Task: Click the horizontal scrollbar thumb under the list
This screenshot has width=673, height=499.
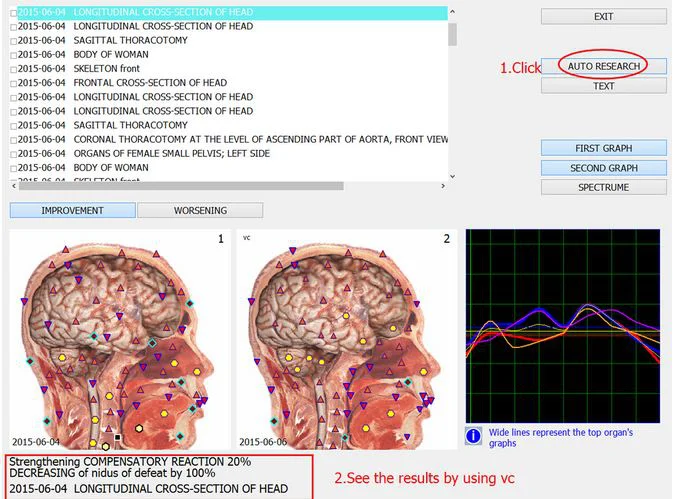Action: (x=180, y=186)
